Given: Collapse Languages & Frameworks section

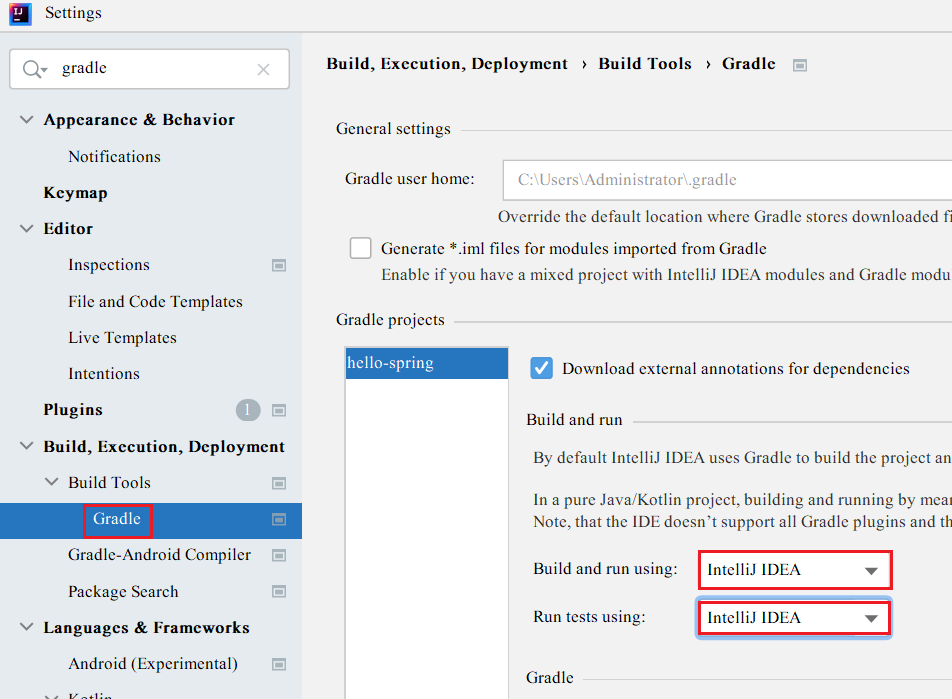Looking at the screenshot, I should pos(27,627).
